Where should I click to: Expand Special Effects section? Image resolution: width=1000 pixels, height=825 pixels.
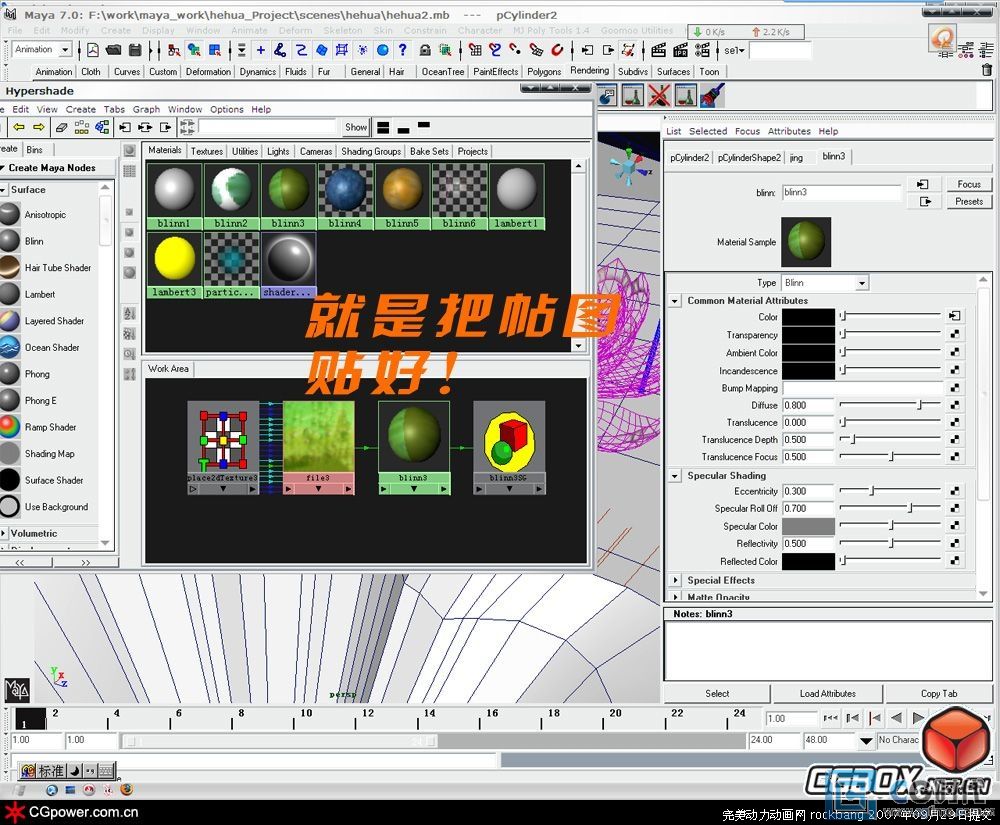[675, 580]
